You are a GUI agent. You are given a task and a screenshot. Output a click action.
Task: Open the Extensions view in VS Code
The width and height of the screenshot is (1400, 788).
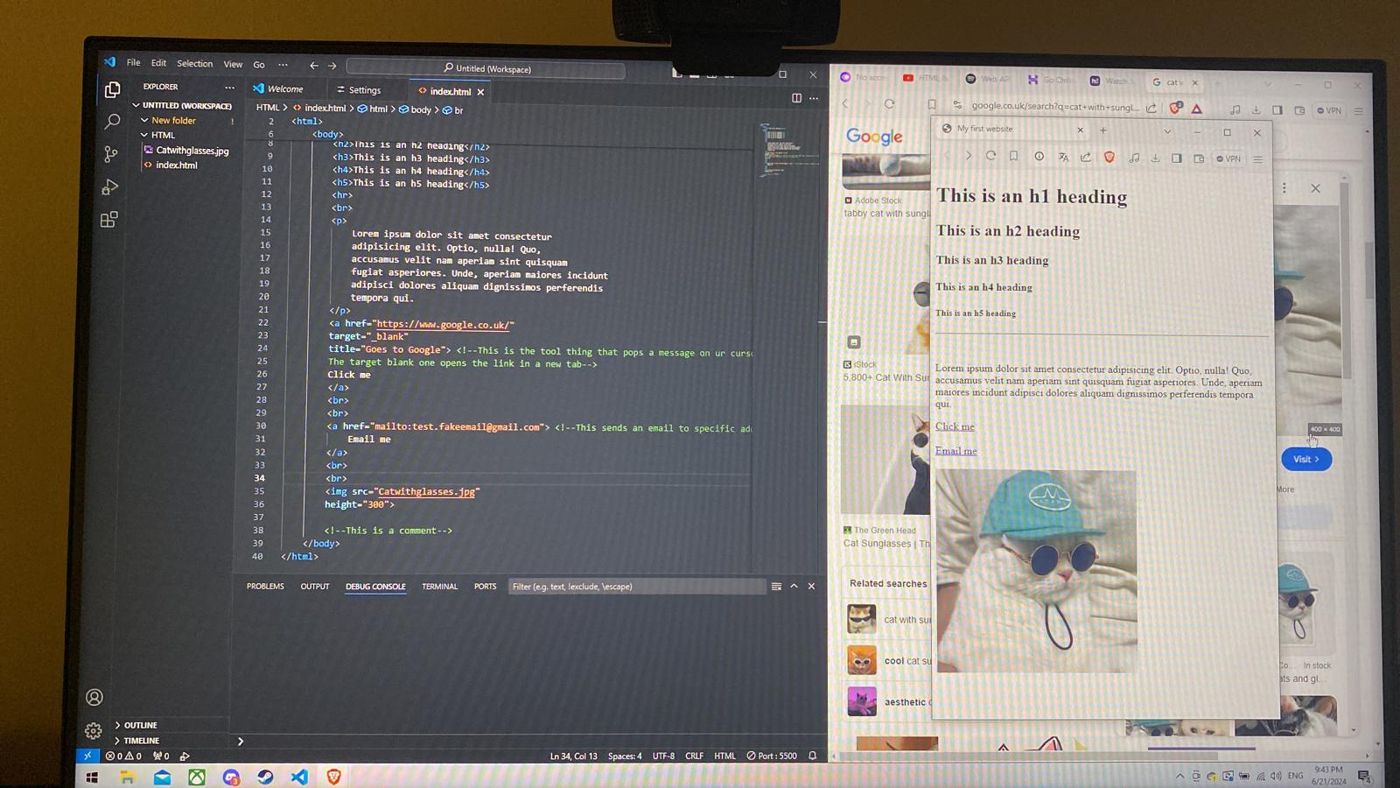[109, 220]
